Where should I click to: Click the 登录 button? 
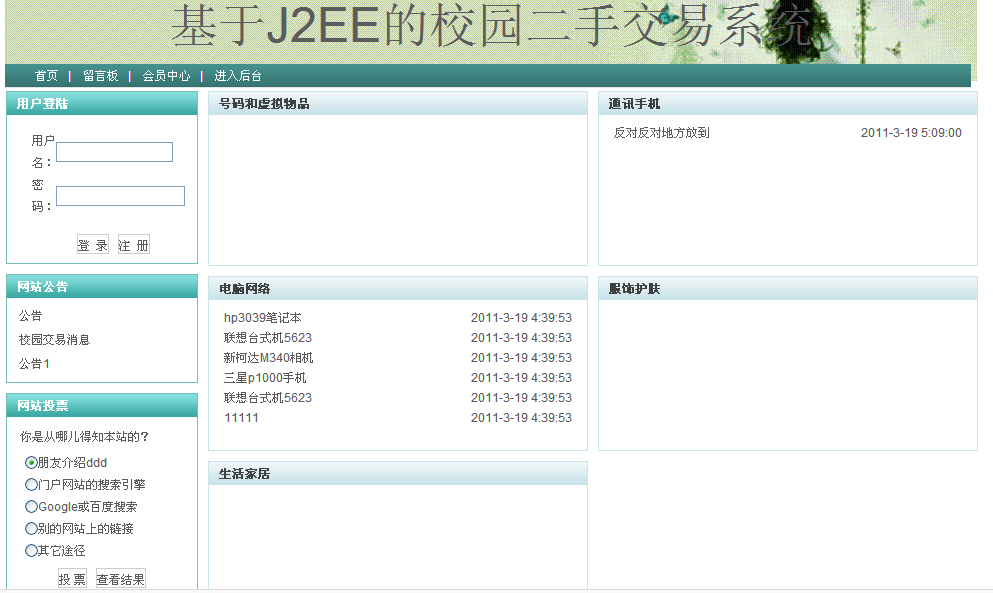[x=92, y=245]
